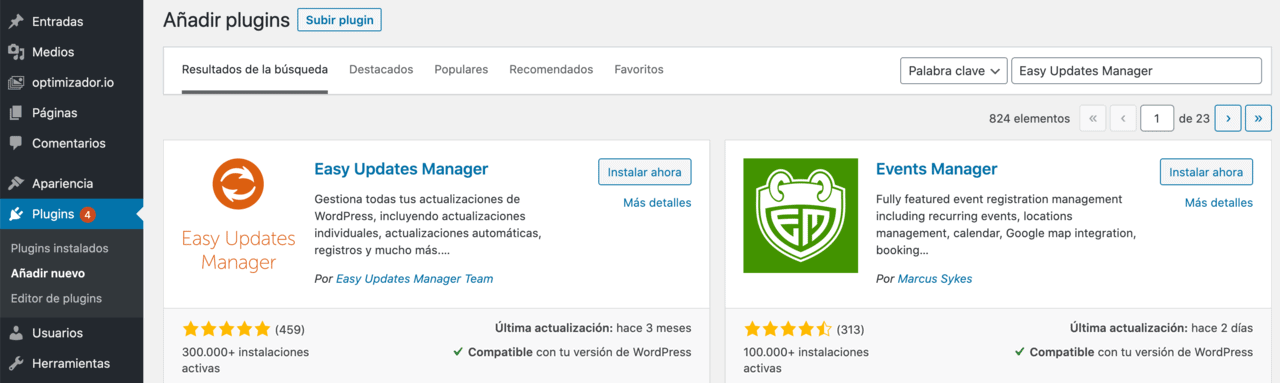Screen dimensions: 1280x383
Task: Select the Resultados de la búsqueda tab
Action: (255, 70)
